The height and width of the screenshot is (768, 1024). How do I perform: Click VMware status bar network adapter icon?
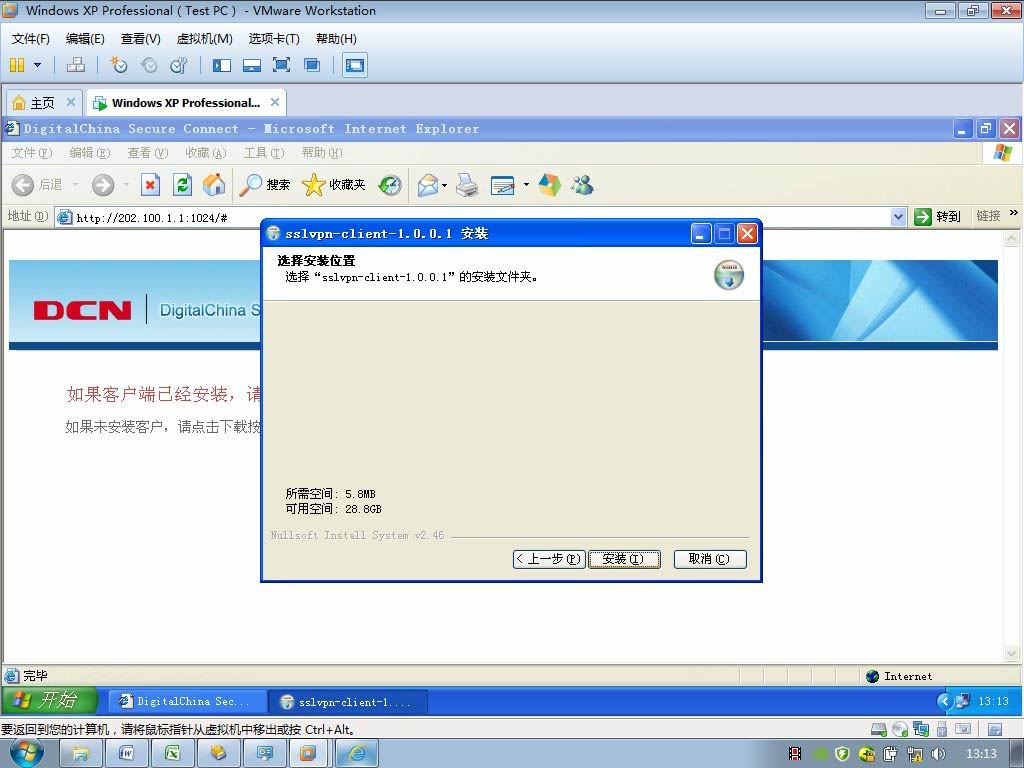click(921, 729)
